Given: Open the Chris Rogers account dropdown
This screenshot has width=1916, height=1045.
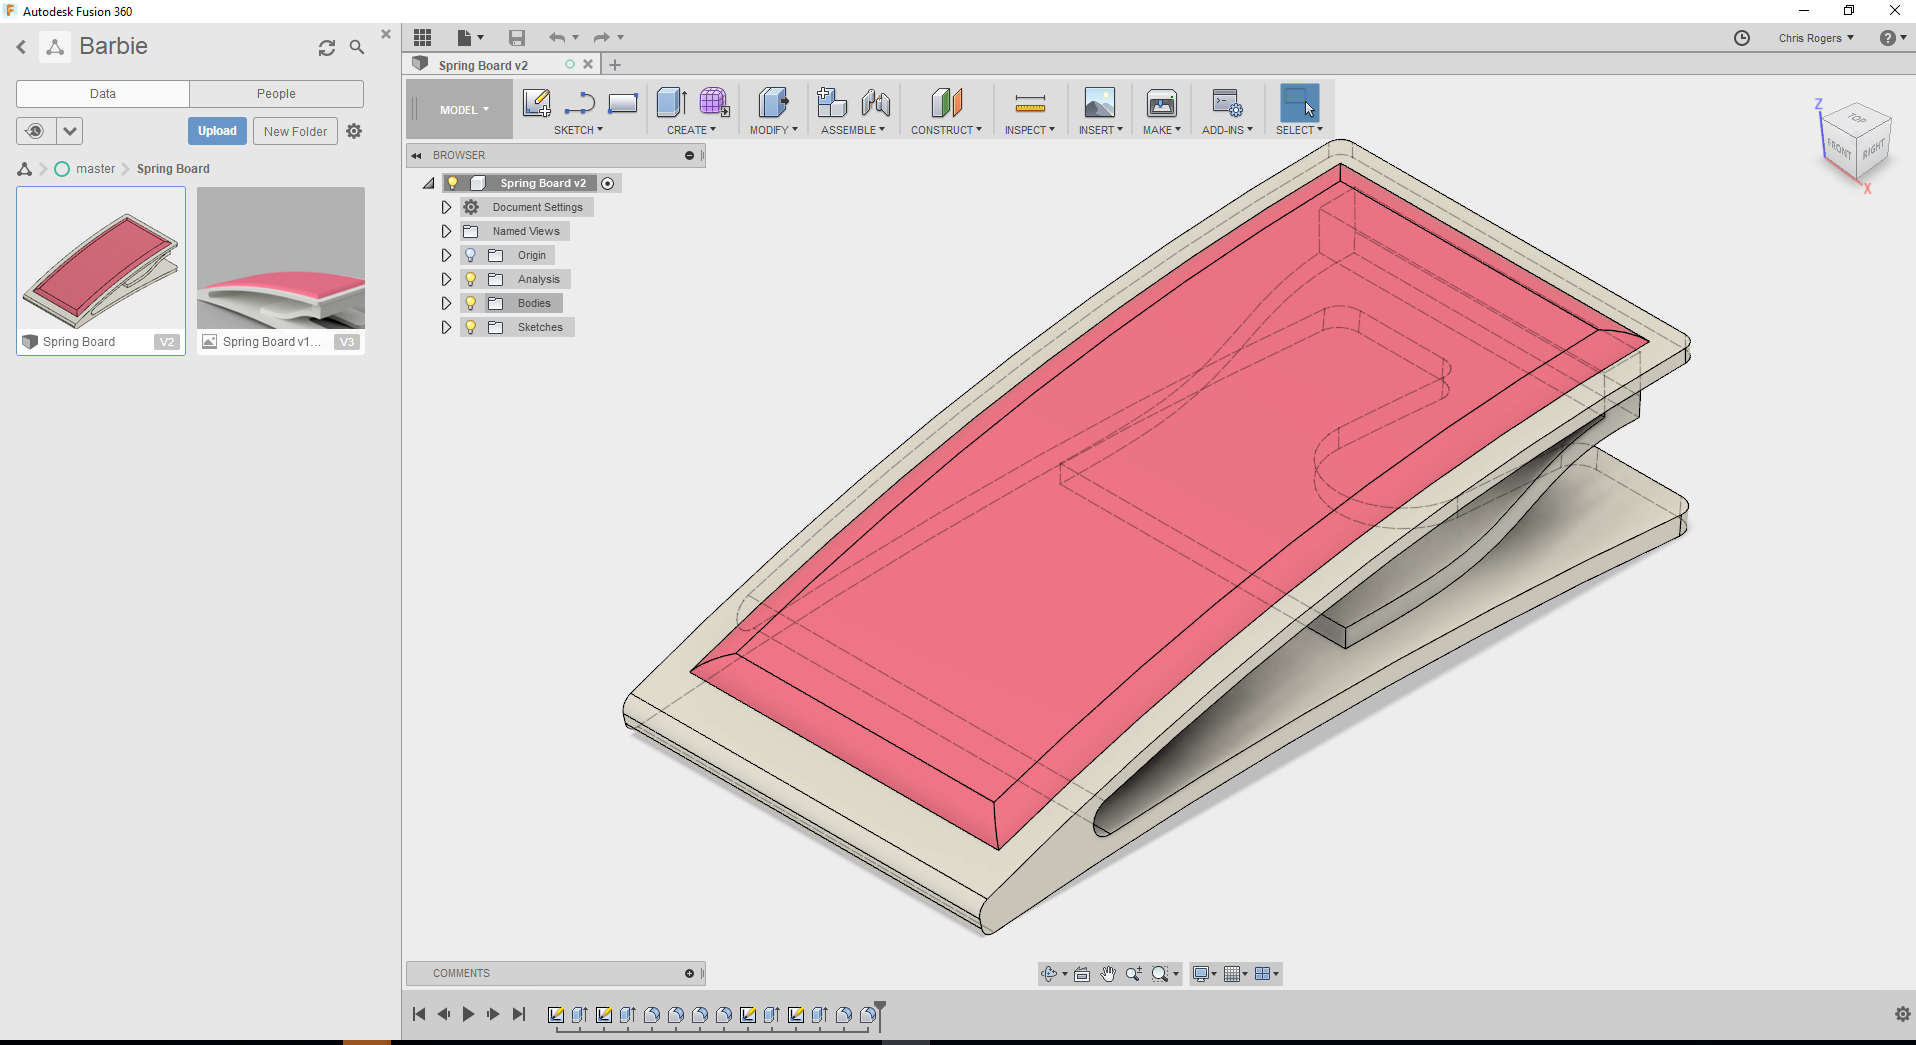Looking at the screenshot, I should coord(1816,38).
